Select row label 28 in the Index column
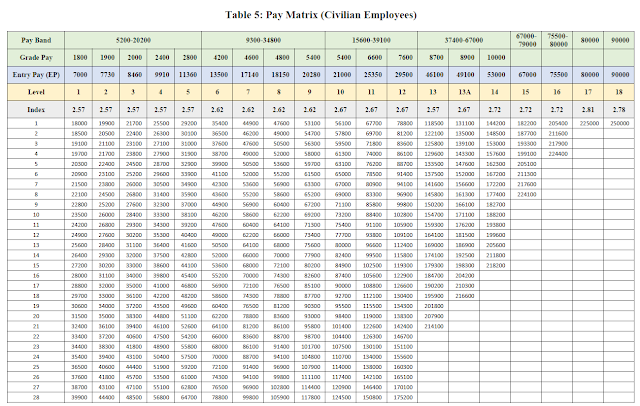The image size is (640, 406). tap(36, 397)
